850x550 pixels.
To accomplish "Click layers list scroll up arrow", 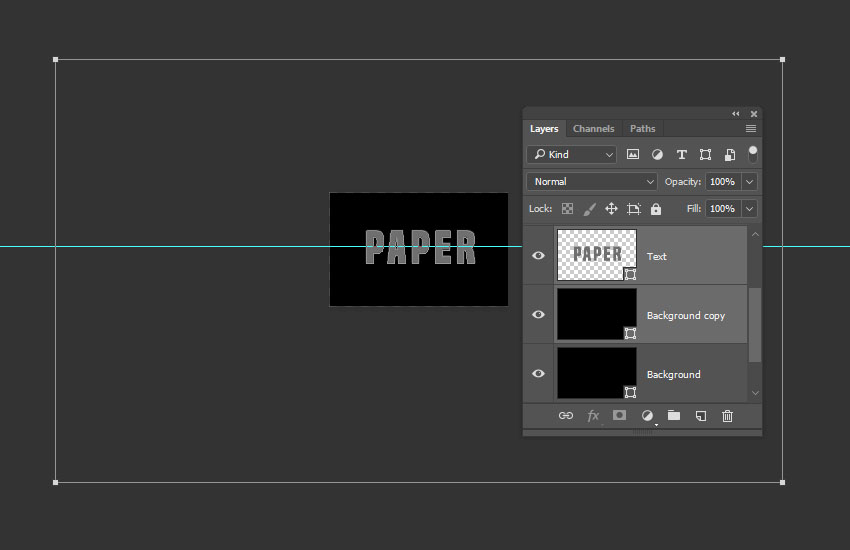I will (x=755, y=234).
